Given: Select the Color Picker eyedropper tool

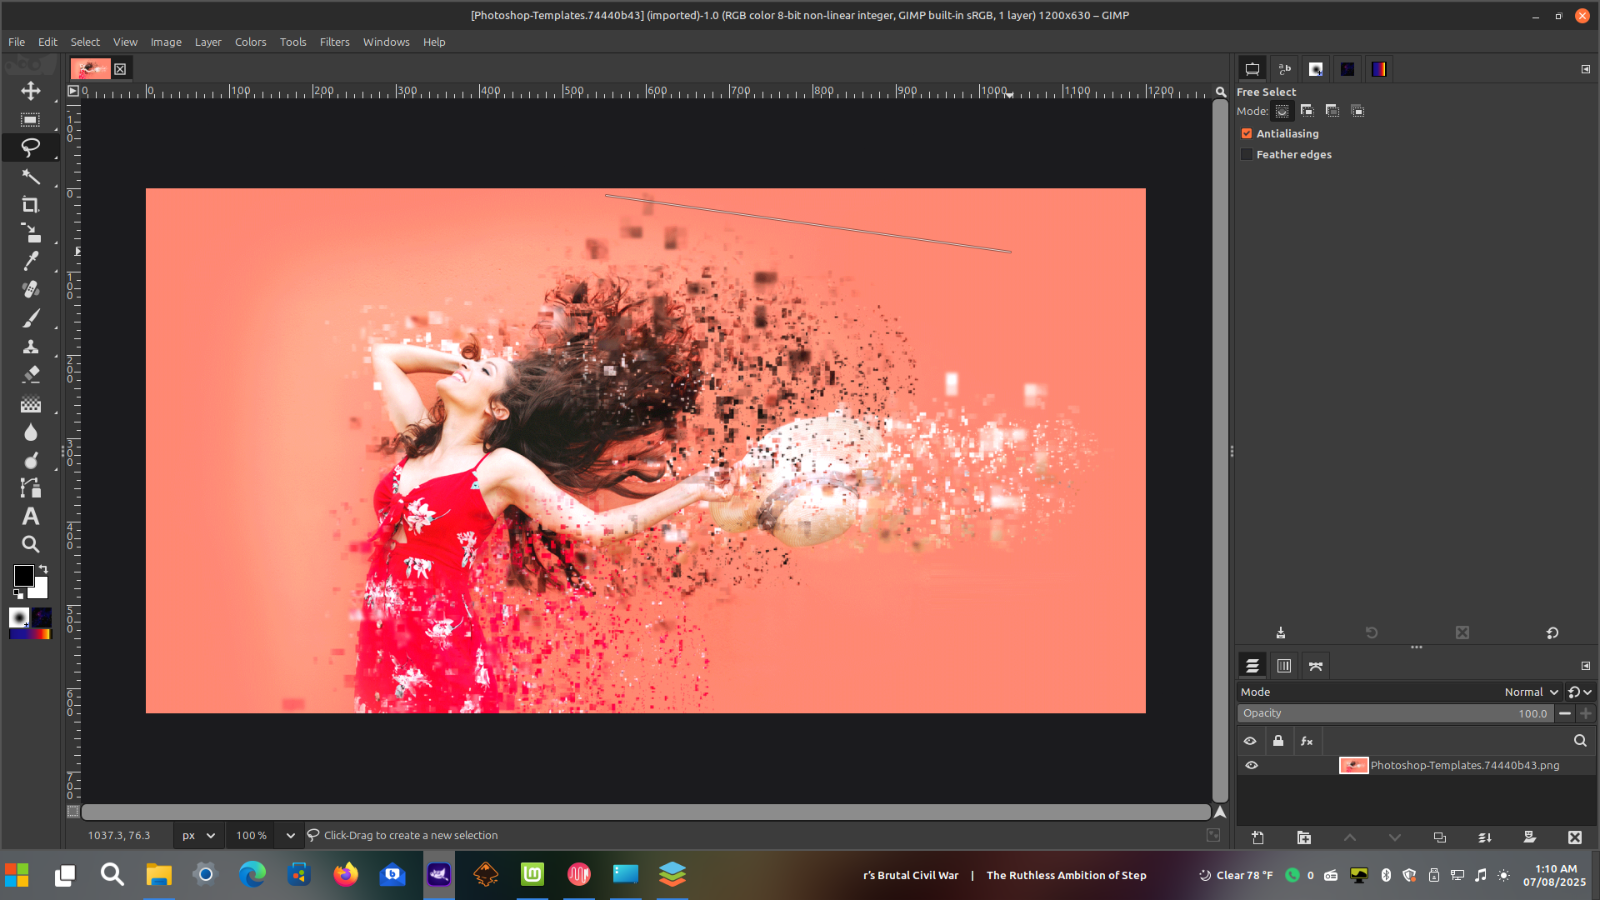Looking at the screenshot, I should pyautogui.click(x=31, y=261).
